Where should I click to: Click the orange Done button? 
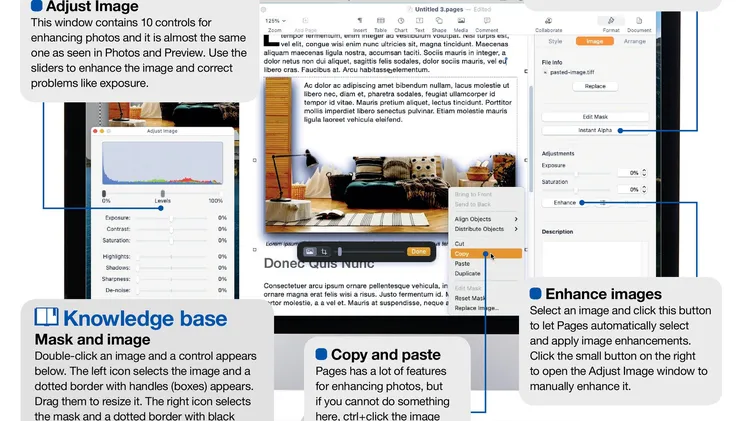(x=419, y=252)
